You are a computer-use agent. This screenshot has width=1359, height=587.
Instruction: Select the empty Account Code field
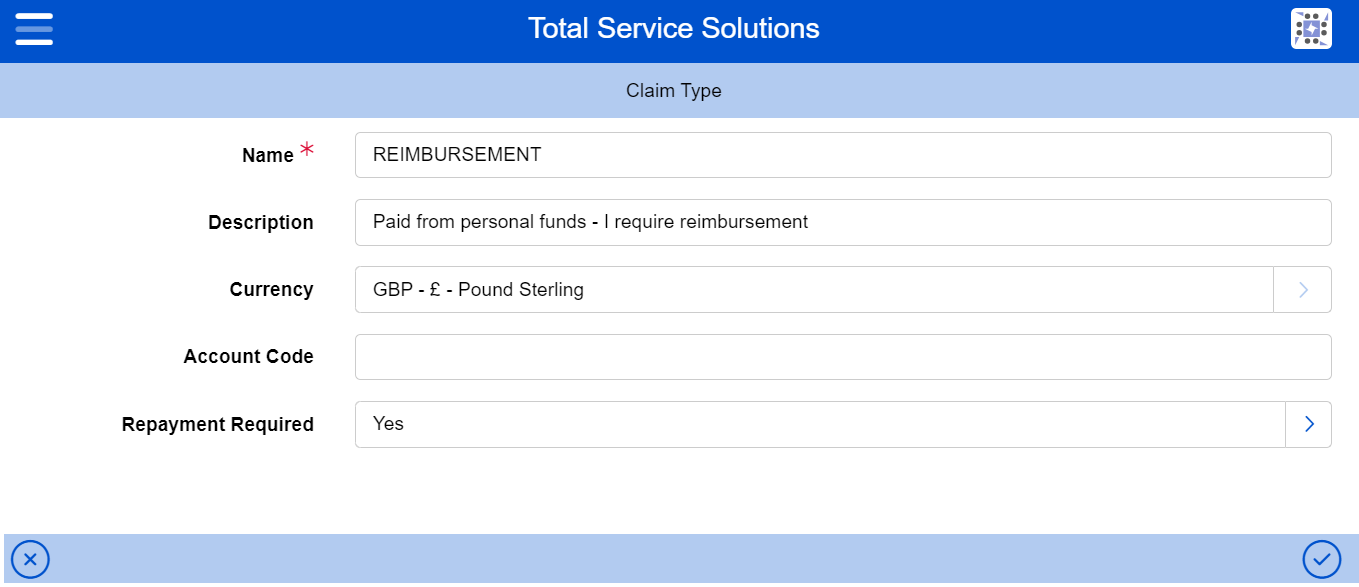point(843,357)
